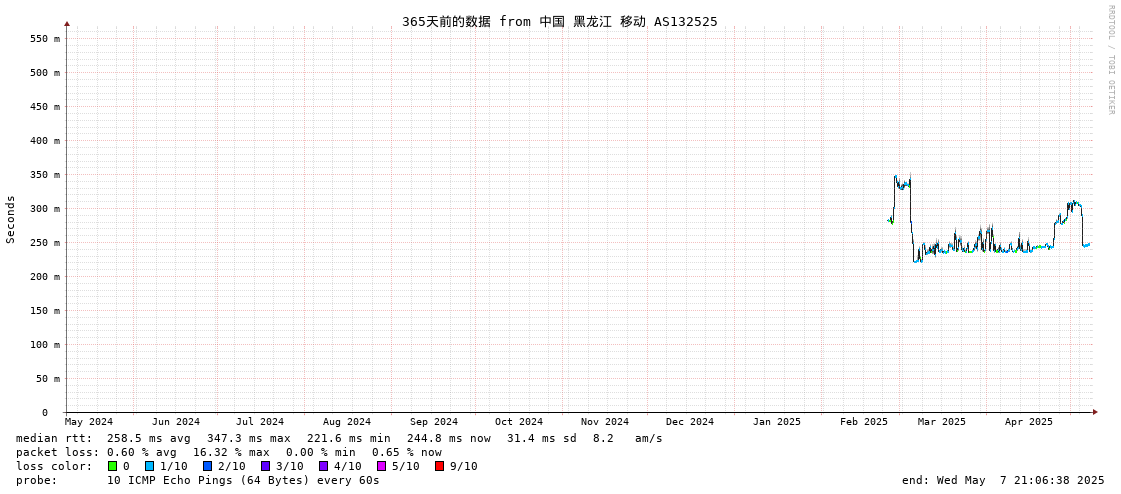Click the '350 m' y-axis label
The width and height of the screenshot is (1121, 494).
(45, 174)
